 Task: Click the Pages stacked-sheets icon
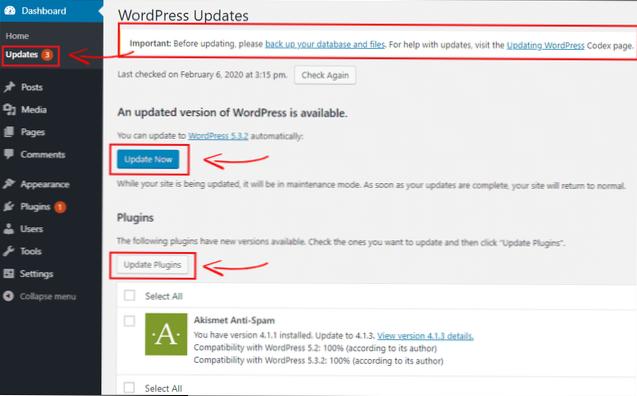click(x=9, y=132)
